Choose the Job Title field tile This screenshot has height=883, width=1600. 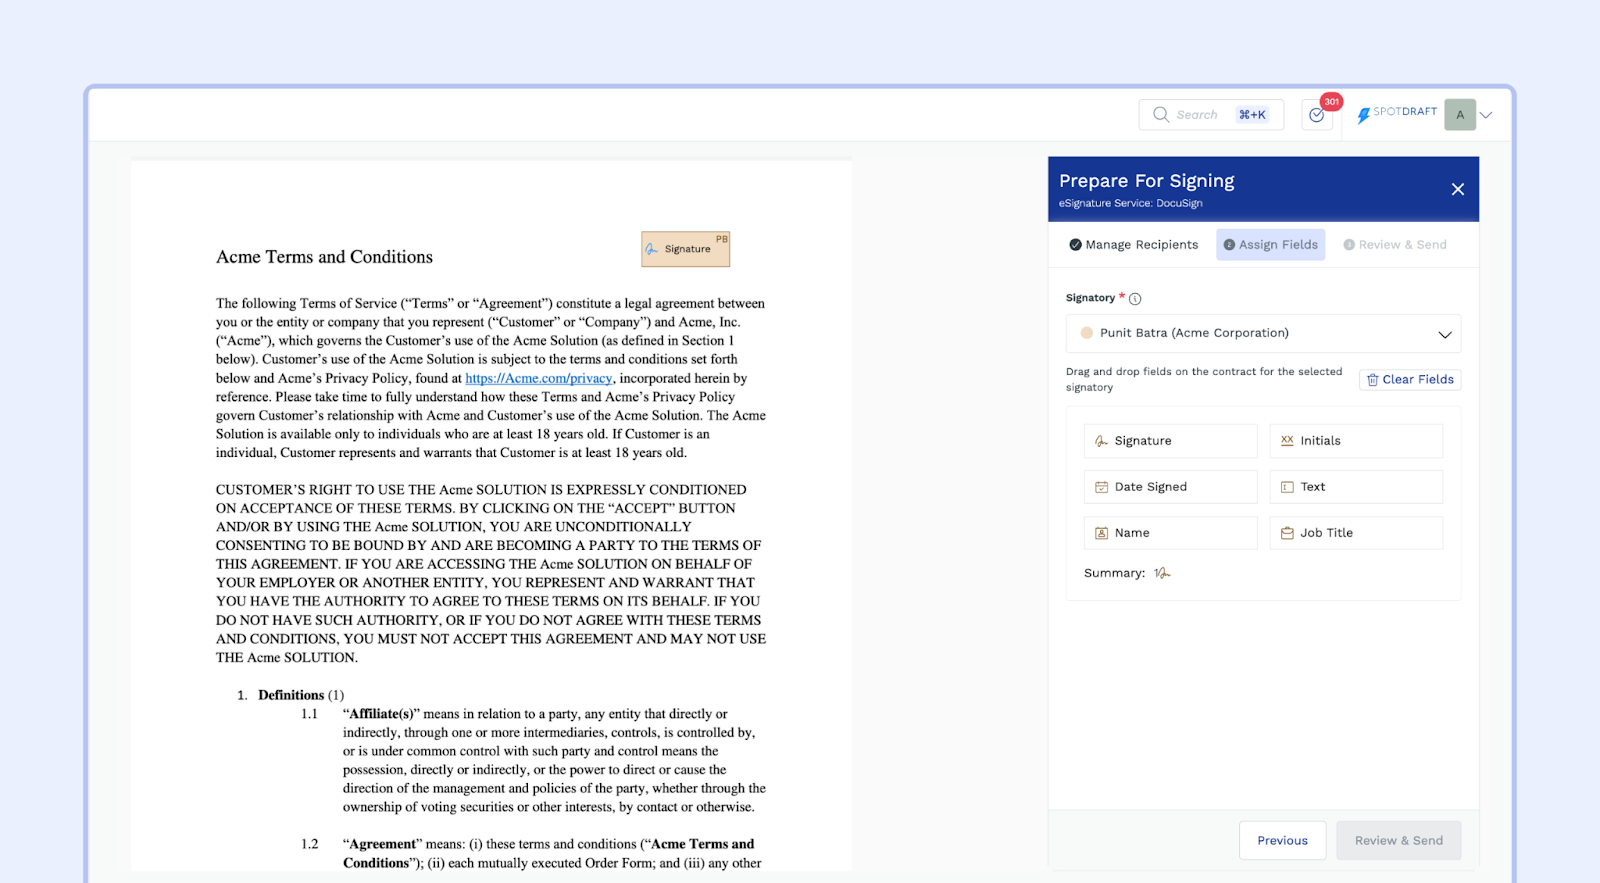click(x=1357, y=533)
